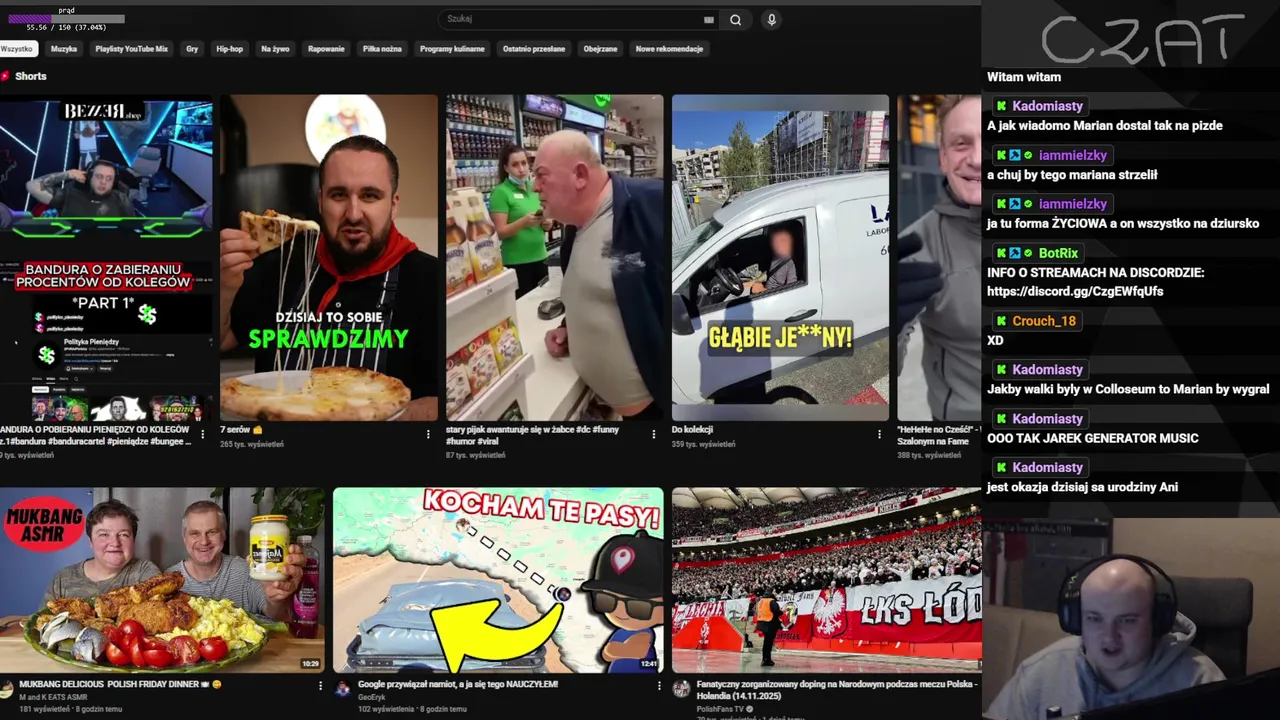1280x720 pixels.
Task: Open the '7 serów' short title
Action: tap(241, 429)
